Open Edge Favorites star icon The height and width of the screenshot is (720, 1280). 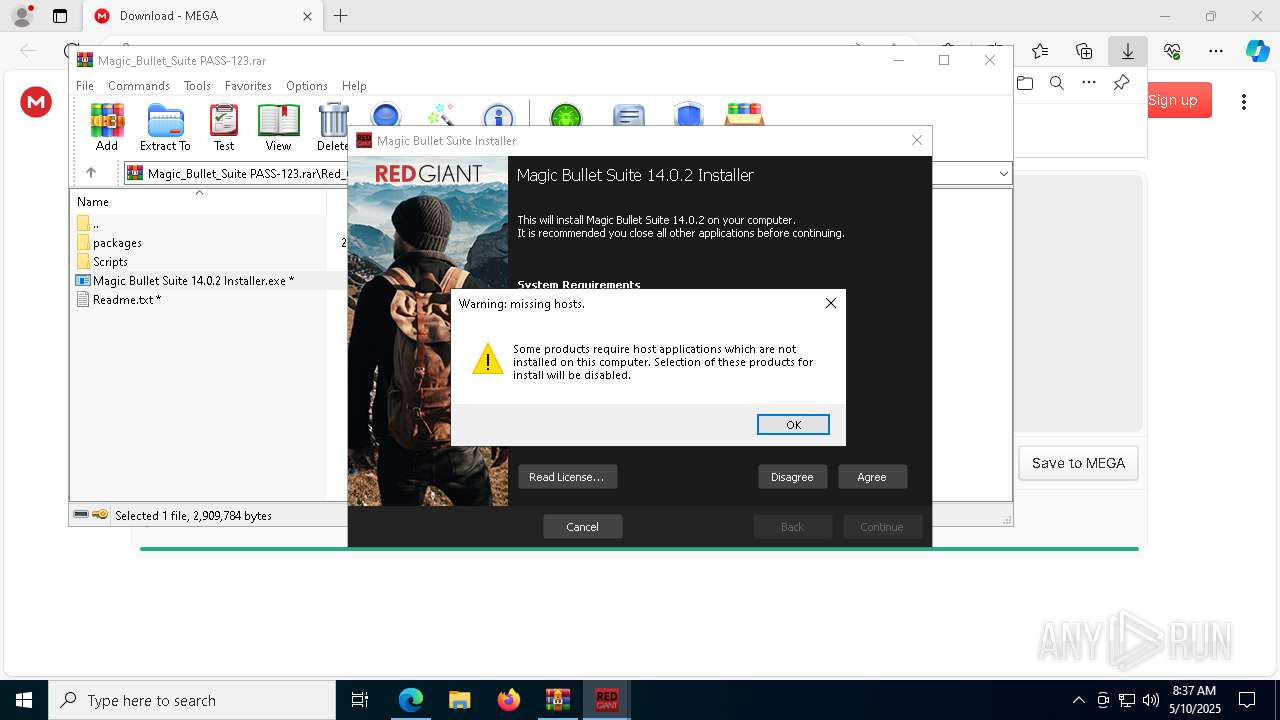[x=1040, y=51]
